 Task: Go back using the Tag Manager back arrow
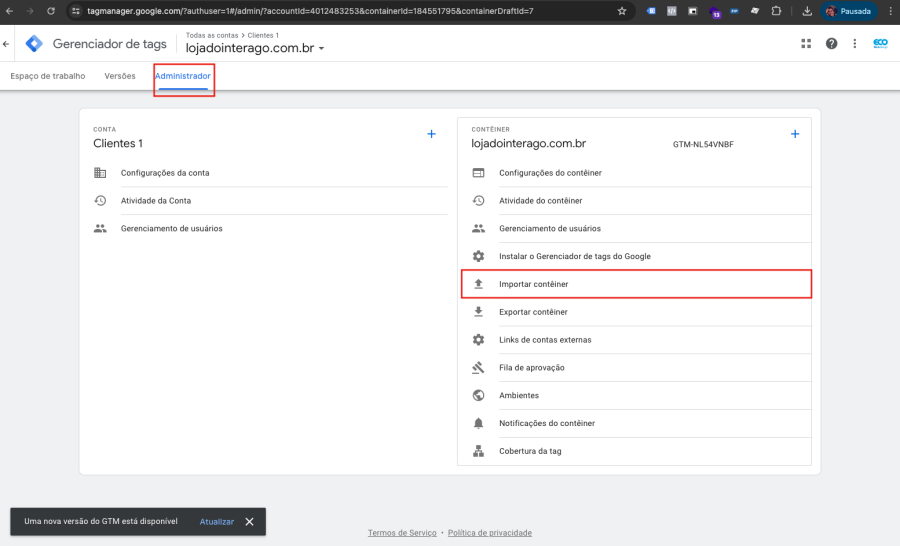(x=6, y=44)
